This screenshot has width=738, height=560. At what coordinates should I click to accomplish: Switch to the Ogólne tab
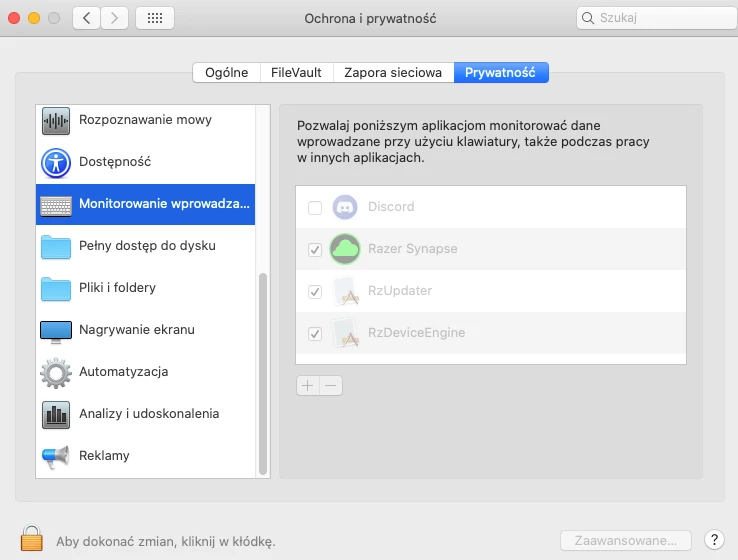coord(226,72)
